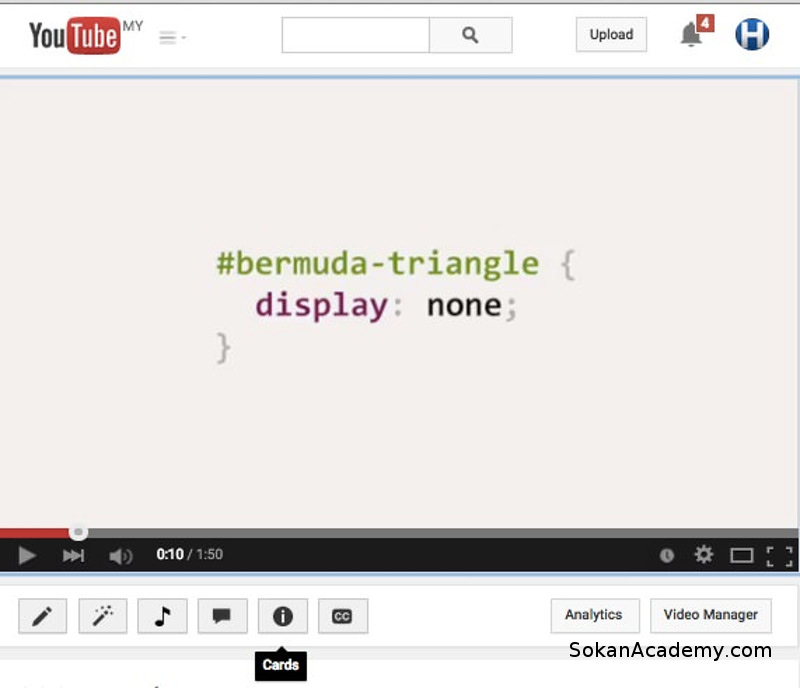Play the video
This screenshot has height=688, width=800.
(27, 555)
